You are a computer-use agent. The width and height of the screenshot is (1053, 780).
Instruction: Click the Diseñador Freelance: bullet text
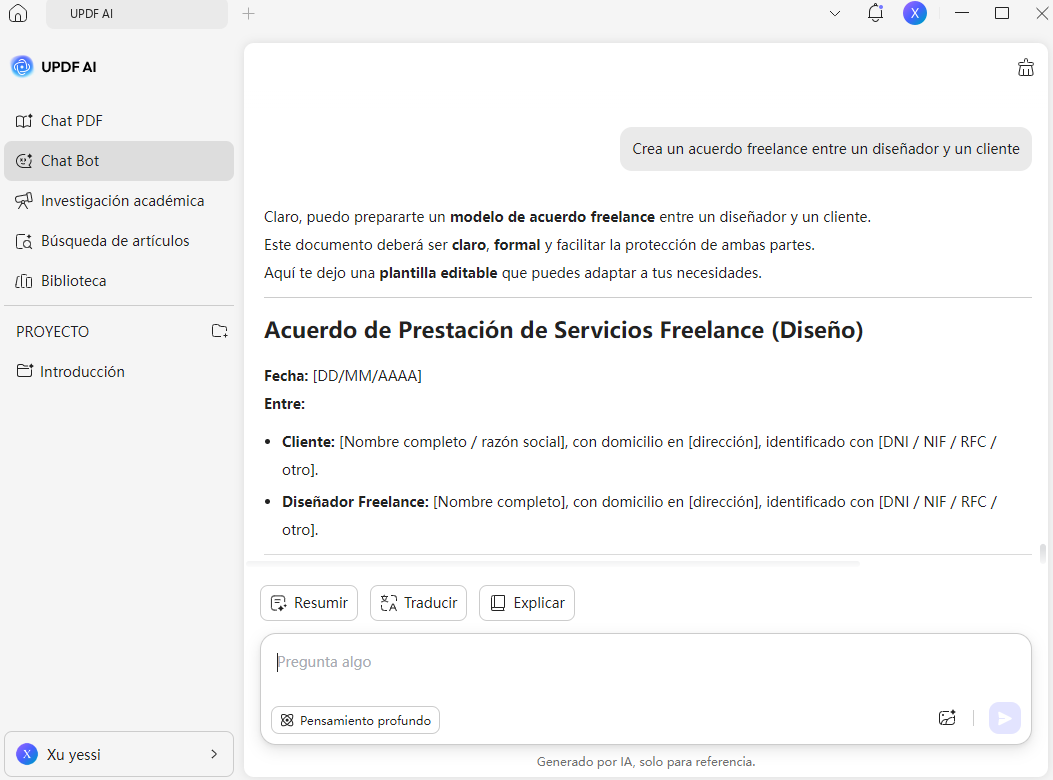pos(639,515)
